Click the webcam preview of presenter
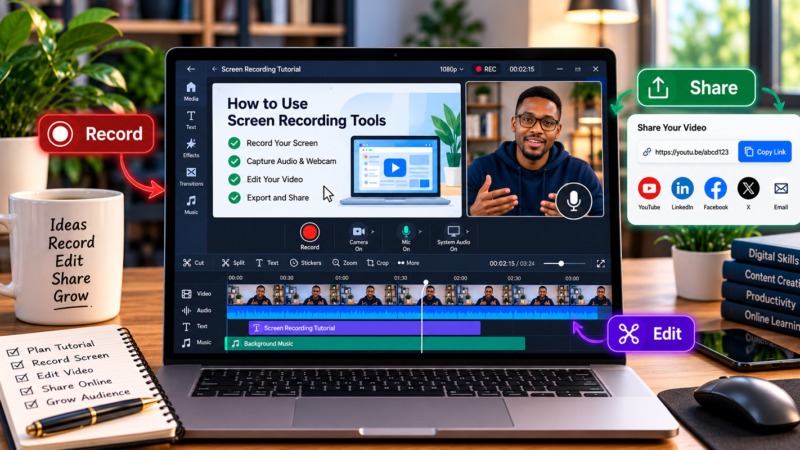The width and height of the screenshot is (800, 450). [534, 149]
